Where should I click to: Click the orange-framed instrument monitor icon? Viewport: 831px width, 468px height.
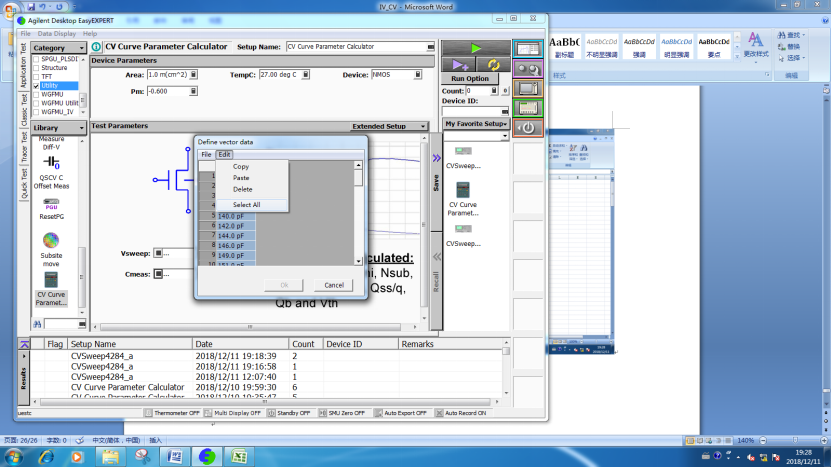[x=528, y=89]
